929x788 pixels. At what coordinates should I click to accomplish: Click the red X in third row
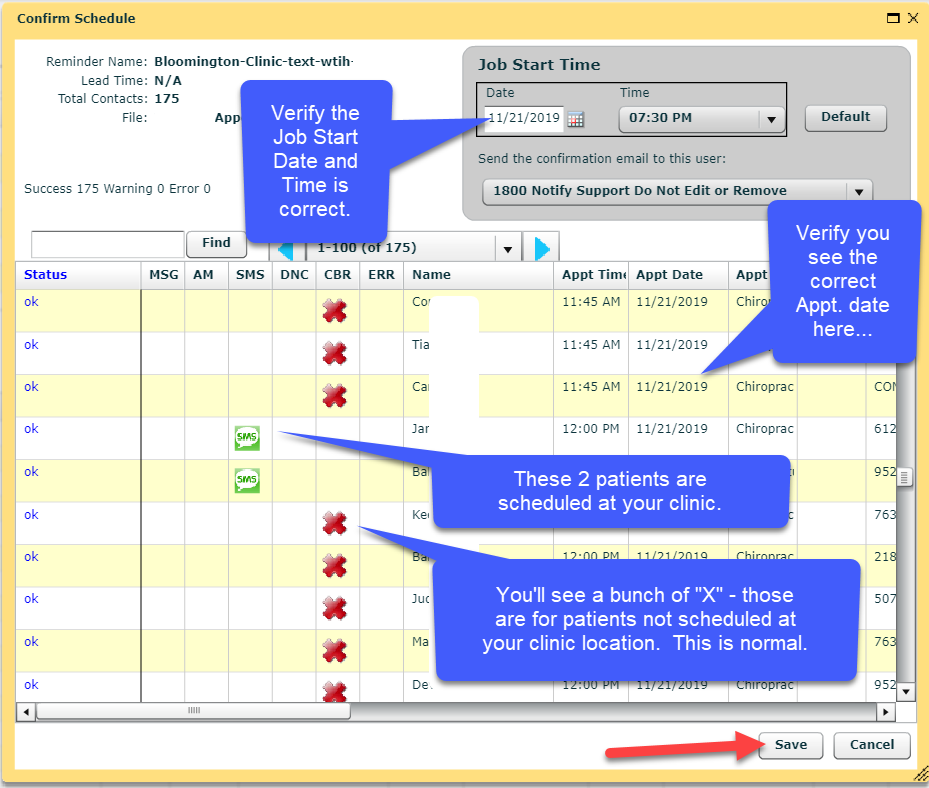point(334,396)
